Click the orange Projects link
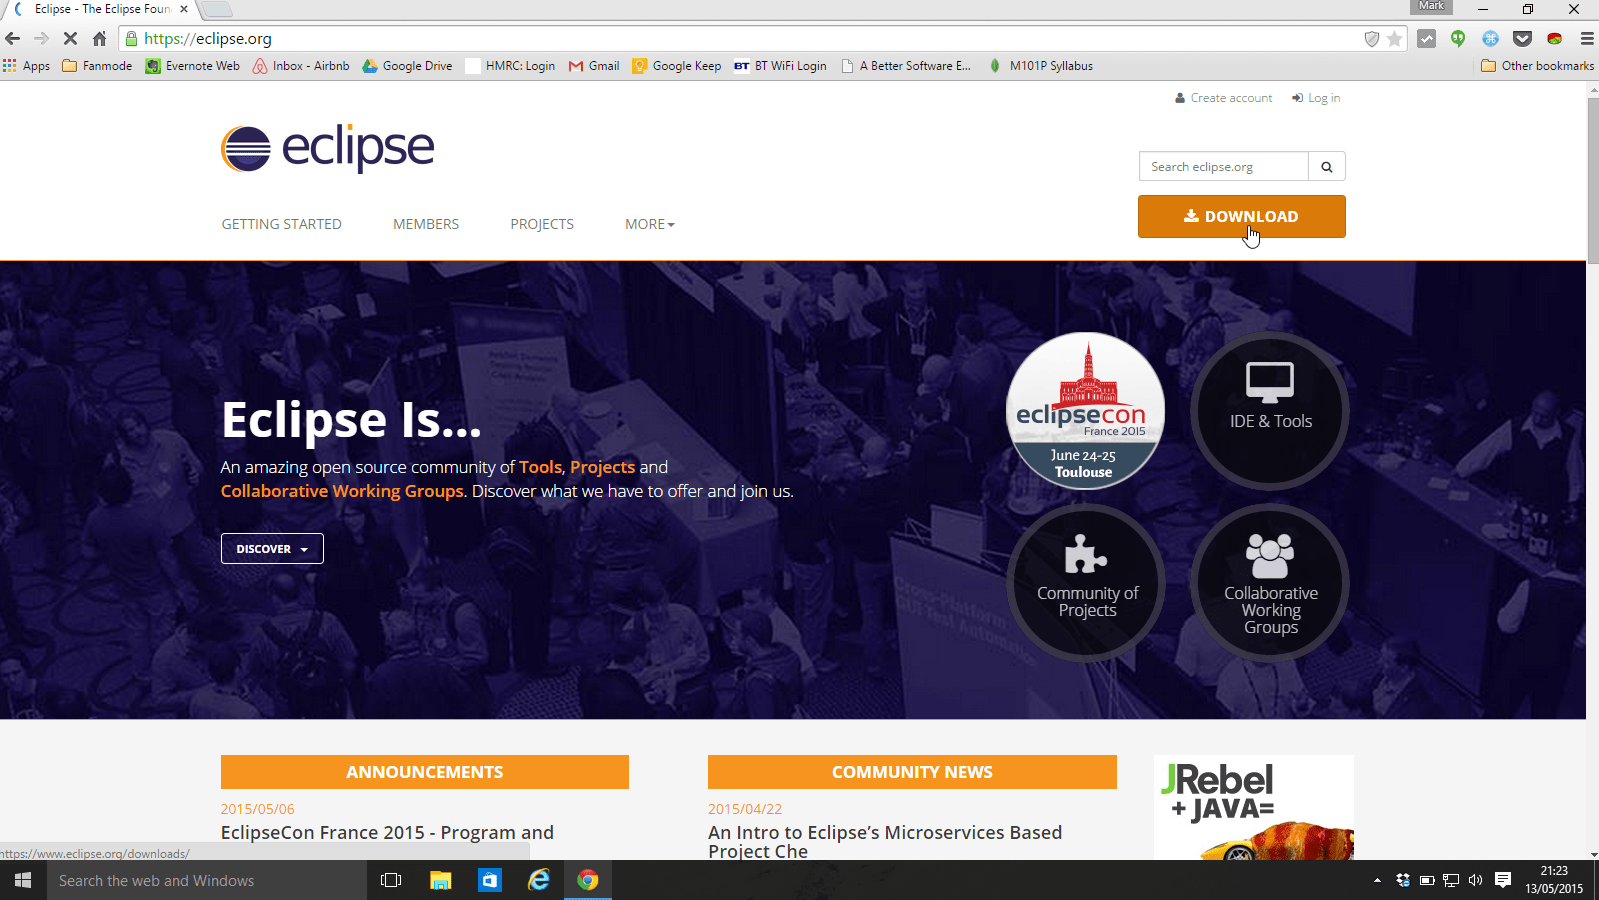 tap(602, 467)
